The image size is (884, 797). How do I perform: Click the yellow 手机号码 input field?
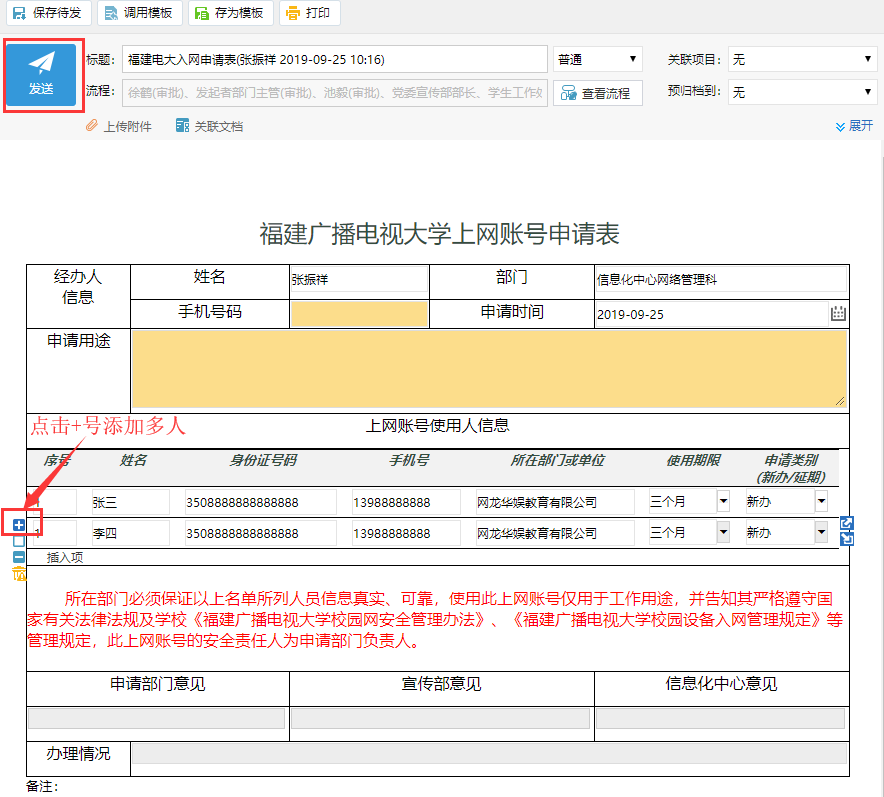(359, 314)
